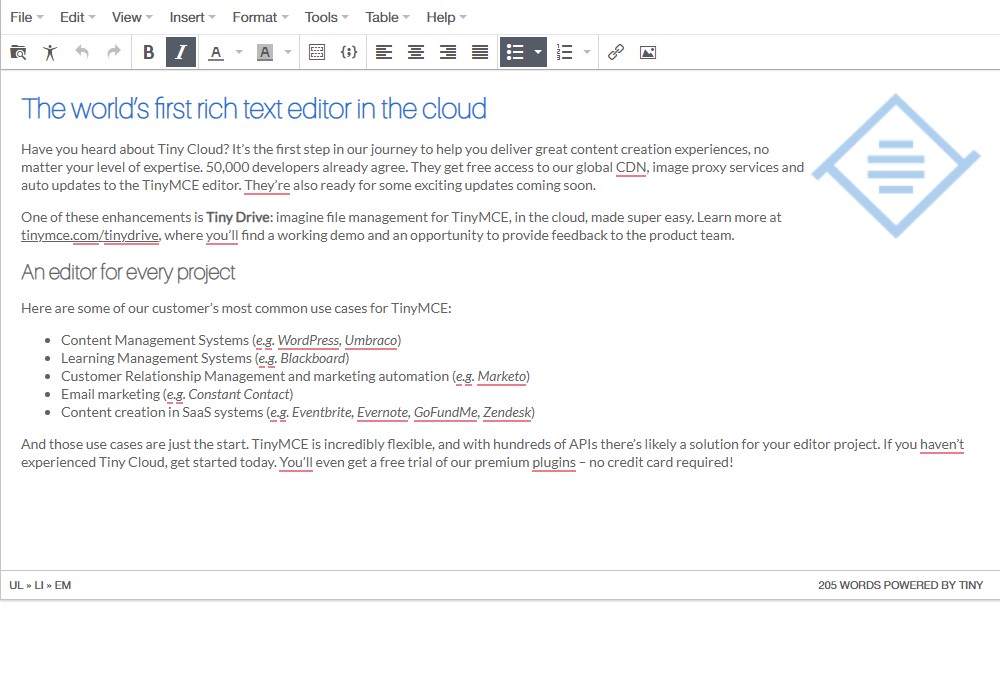Place cursor in 'Learning Management Systems' list item

(156, 358)
